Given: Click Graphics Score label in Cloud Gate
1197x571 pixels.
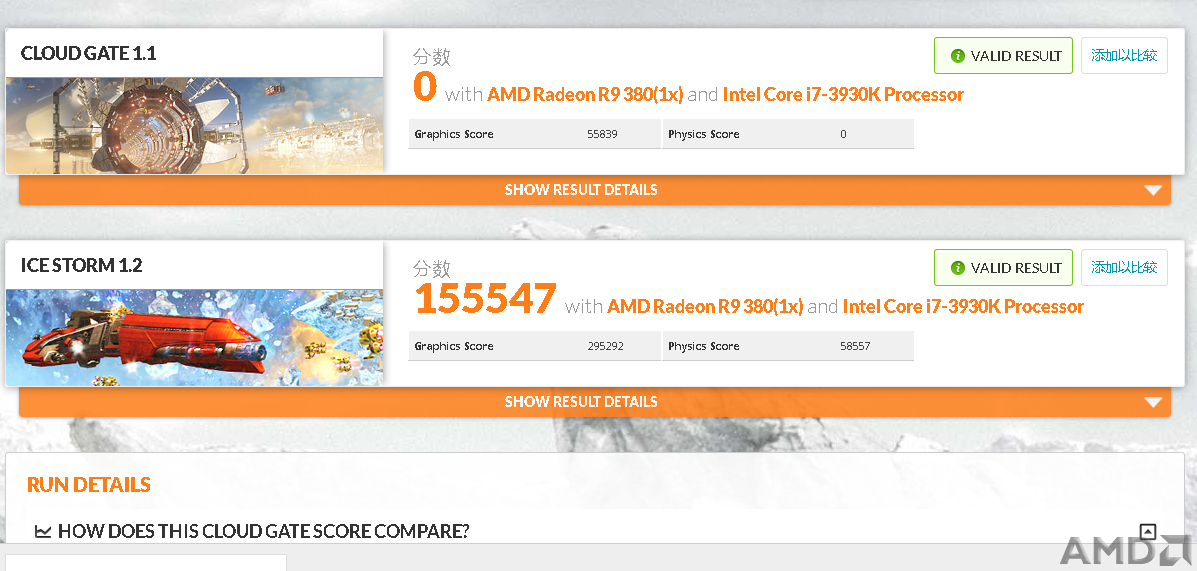Looking at the screenshot, I should click(x=454, y=134).
